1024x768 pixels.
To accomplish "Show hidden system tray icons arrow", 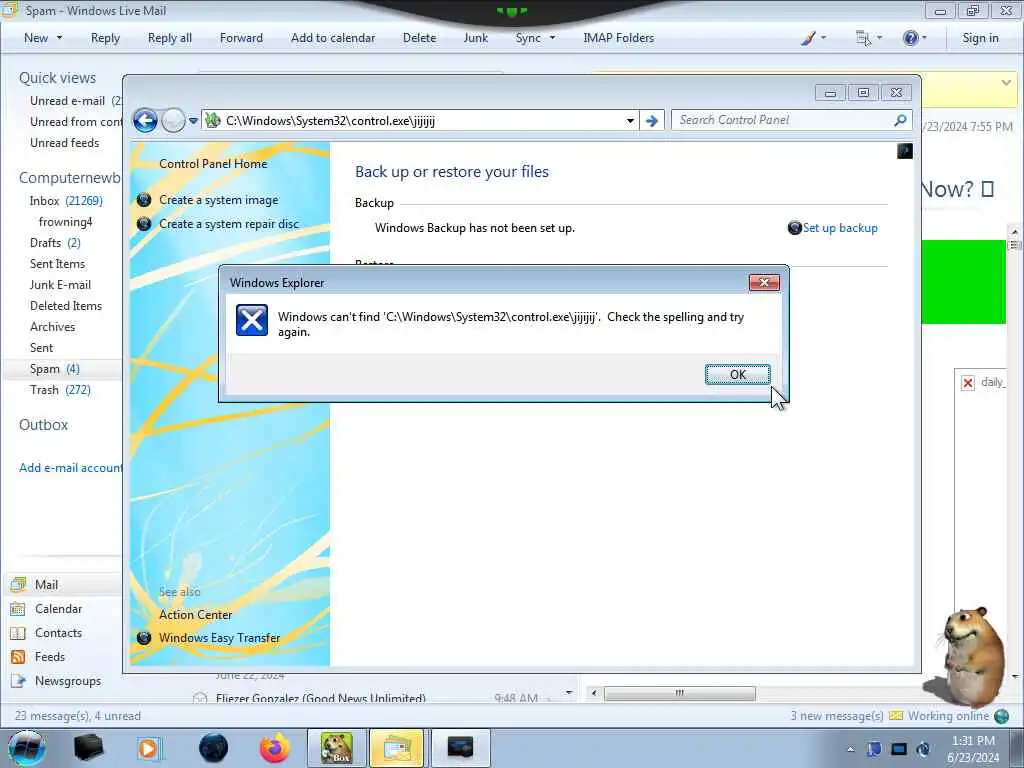I will tap(850, 750).
